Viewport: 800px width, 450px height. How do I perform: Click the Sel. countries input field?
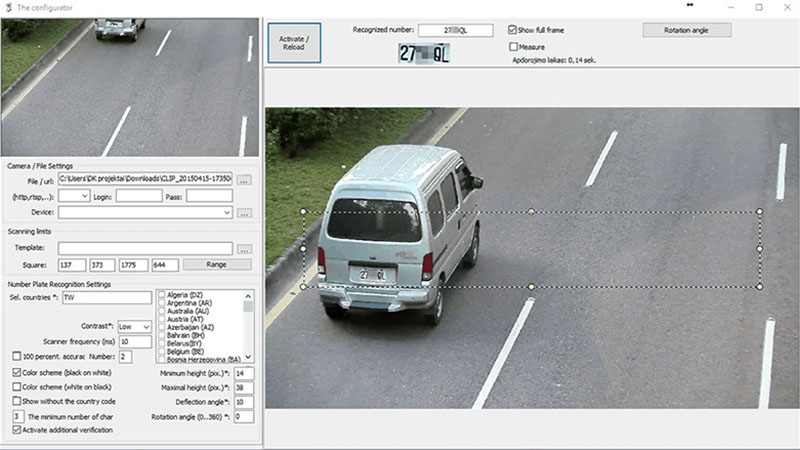click(x=105, y=298)
